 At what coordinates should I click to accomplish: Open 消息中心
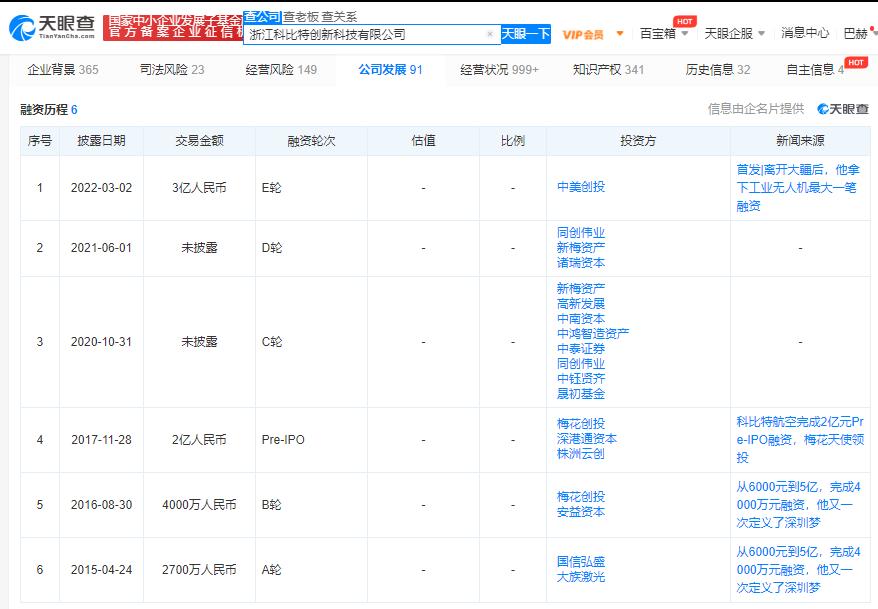pyautogui.click(x=805, y=33)
